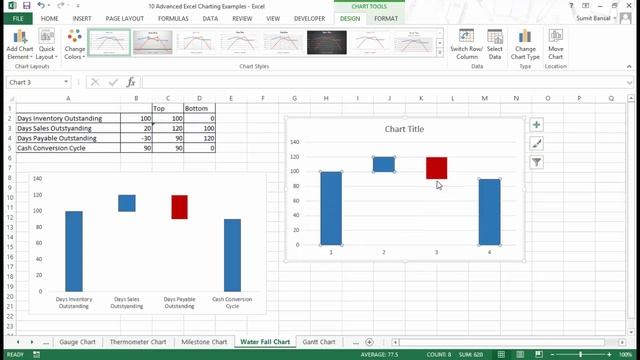Image resolution: width=640 pixels, height=360 pixels.
Task: Switch to the DEVELOPER tab
Action: (x=309, y=19)
